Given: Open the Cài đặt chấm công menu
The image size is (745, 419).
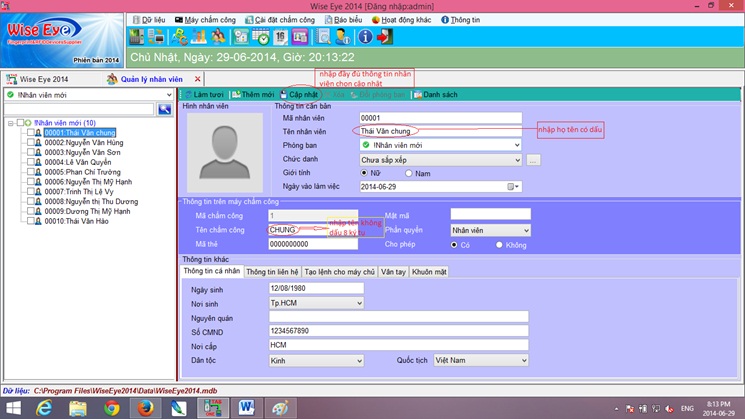Looking at the screenshot, I should point(280,20).
